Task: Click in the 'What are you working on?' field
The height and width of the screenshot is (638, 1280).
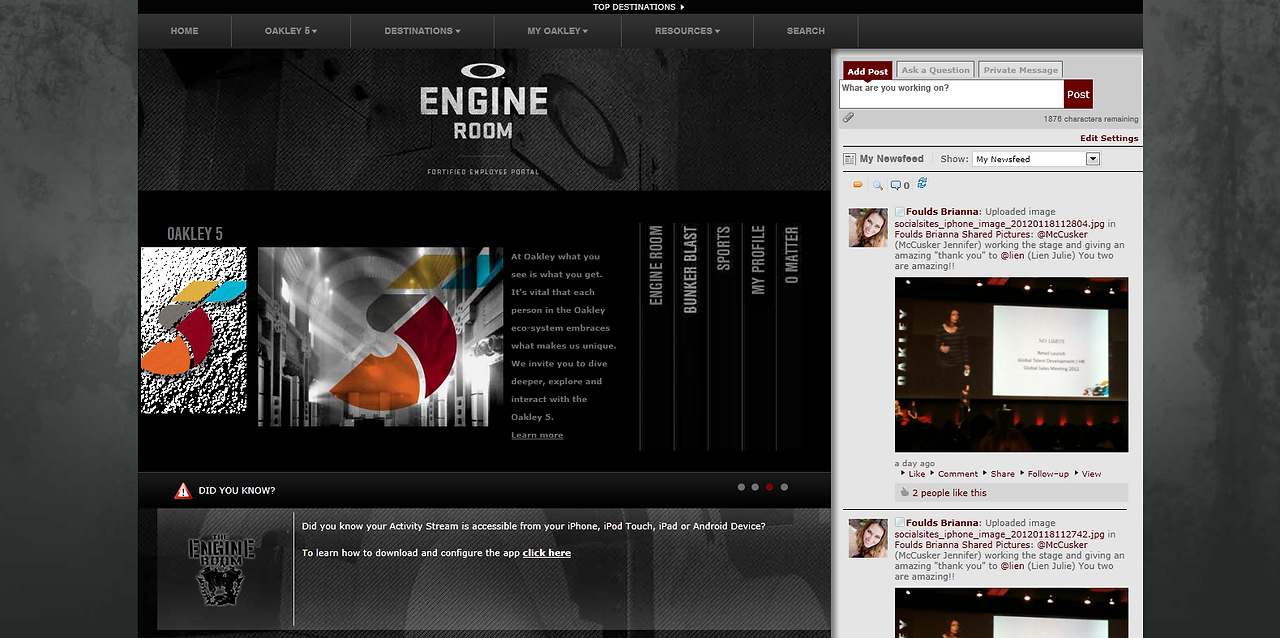Action: [x=951, y=94]
